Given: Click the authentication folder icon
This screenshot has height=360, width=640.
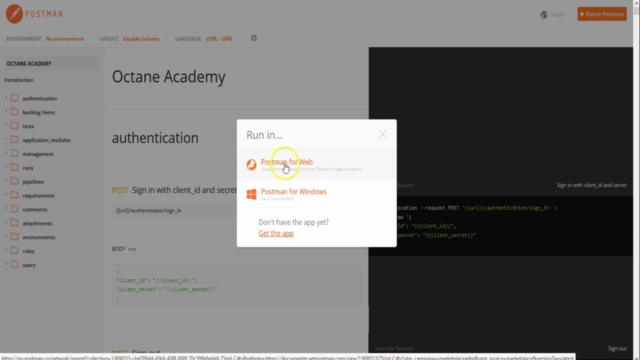Looking at the screenshot, I should [15, 98].
